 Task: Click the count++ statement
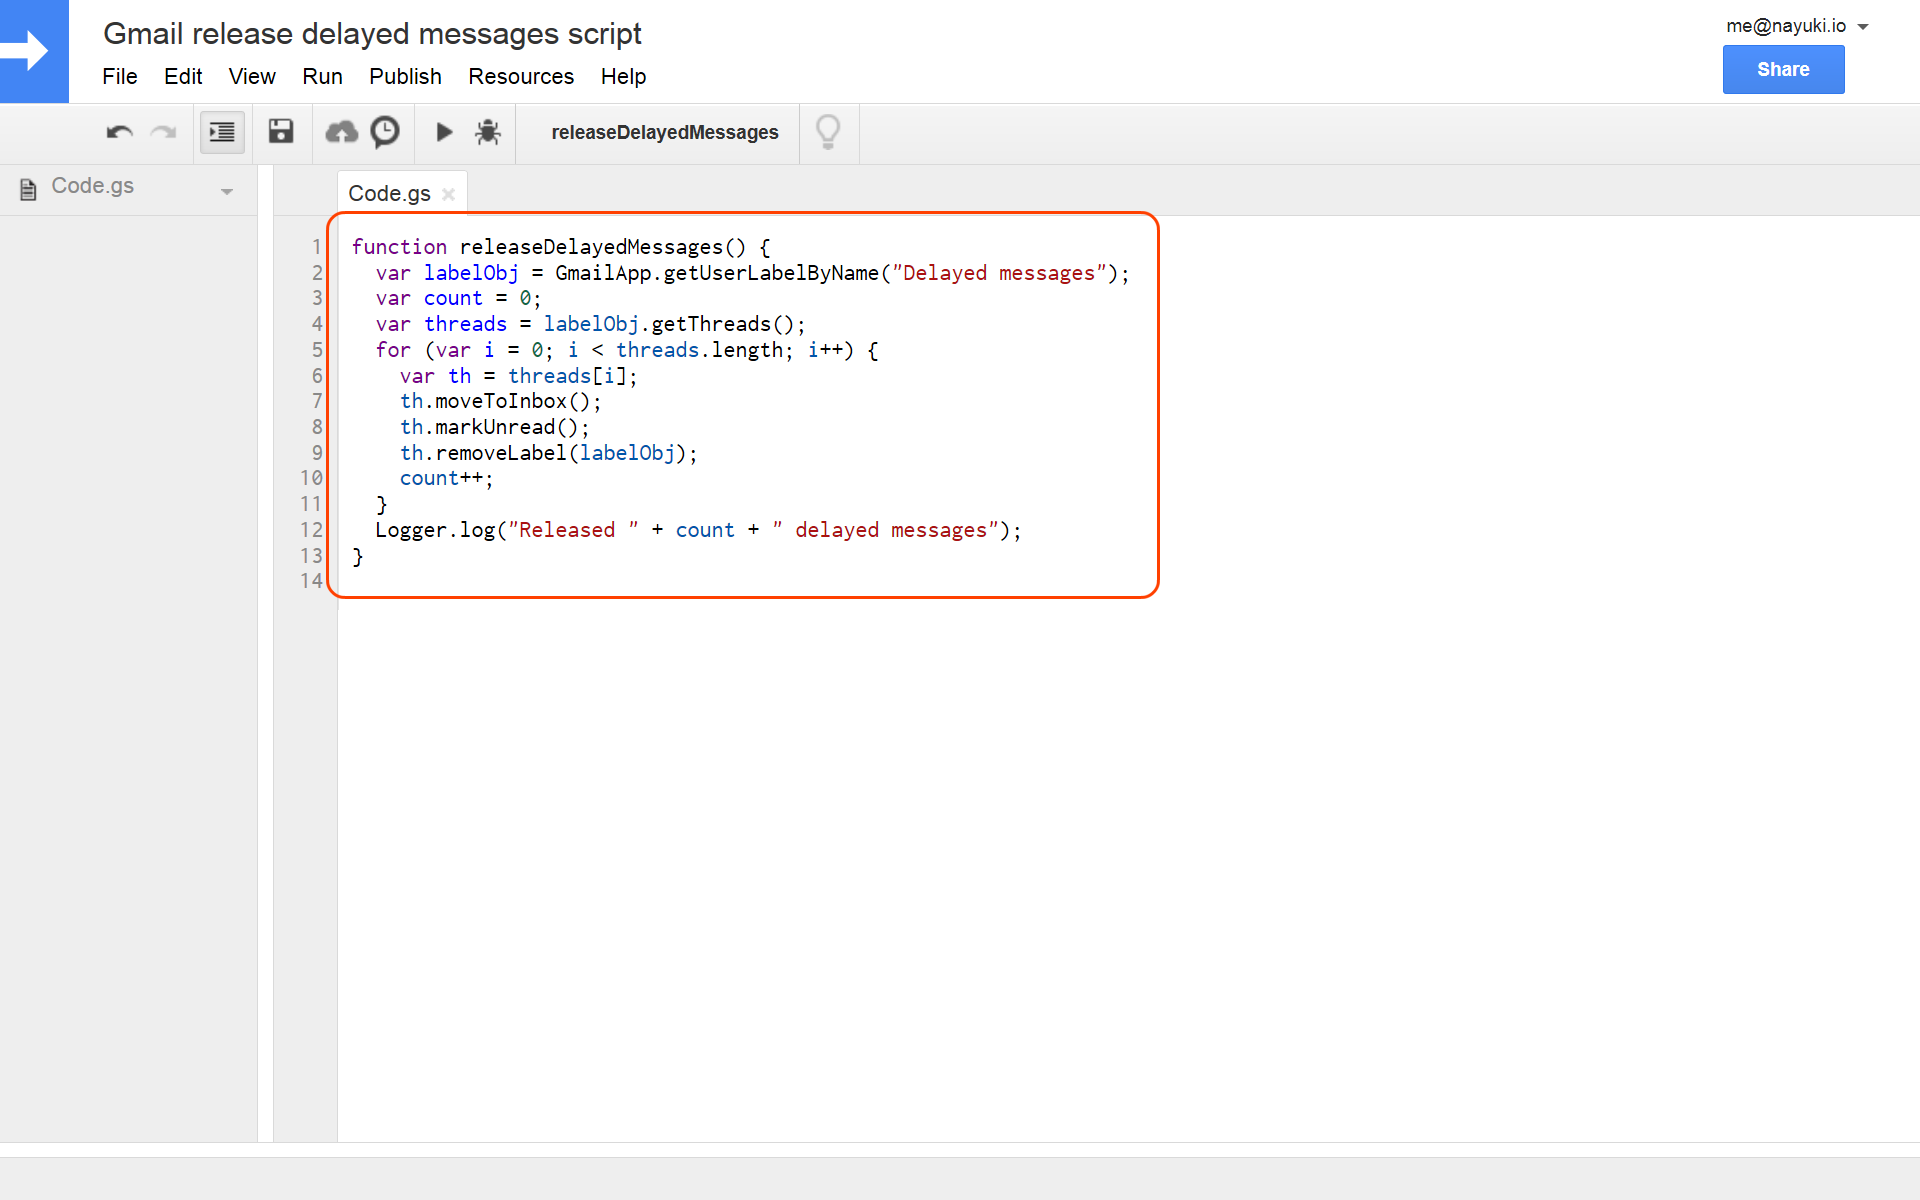click(447, 478)
